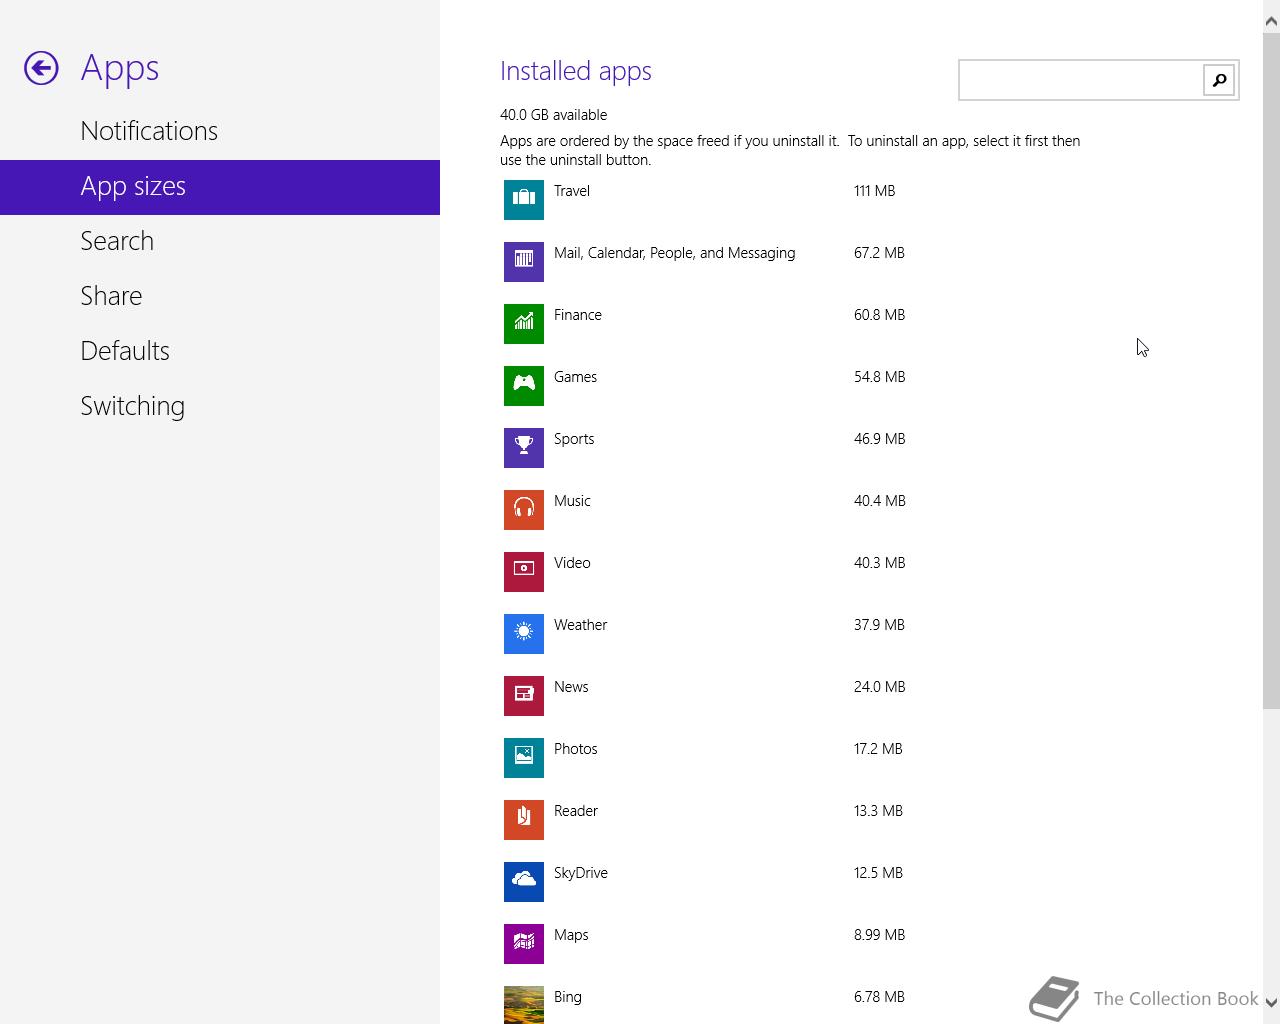Viewport: 1280px width, 1024px height.
Task: Focus the installed apps search box
Action: [x=1080, y=80]
